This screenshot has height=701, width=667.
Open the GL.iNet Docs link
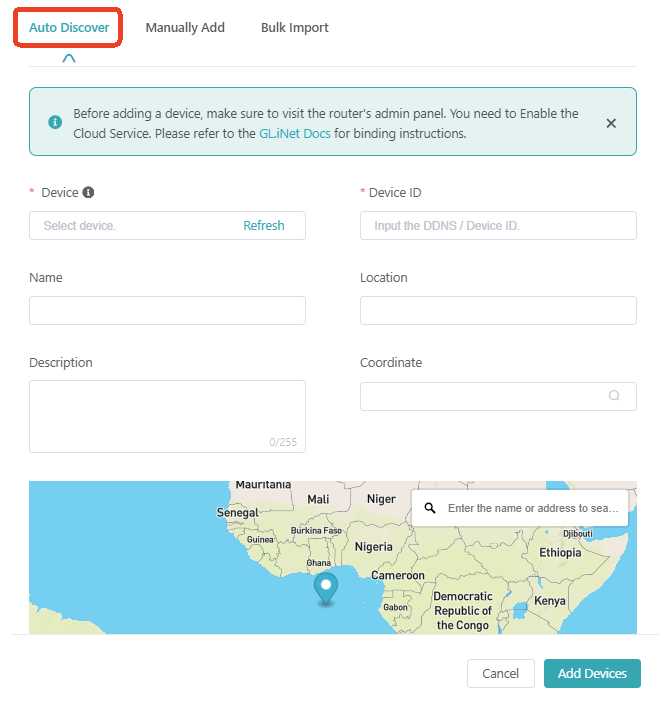tap(295, 133)
